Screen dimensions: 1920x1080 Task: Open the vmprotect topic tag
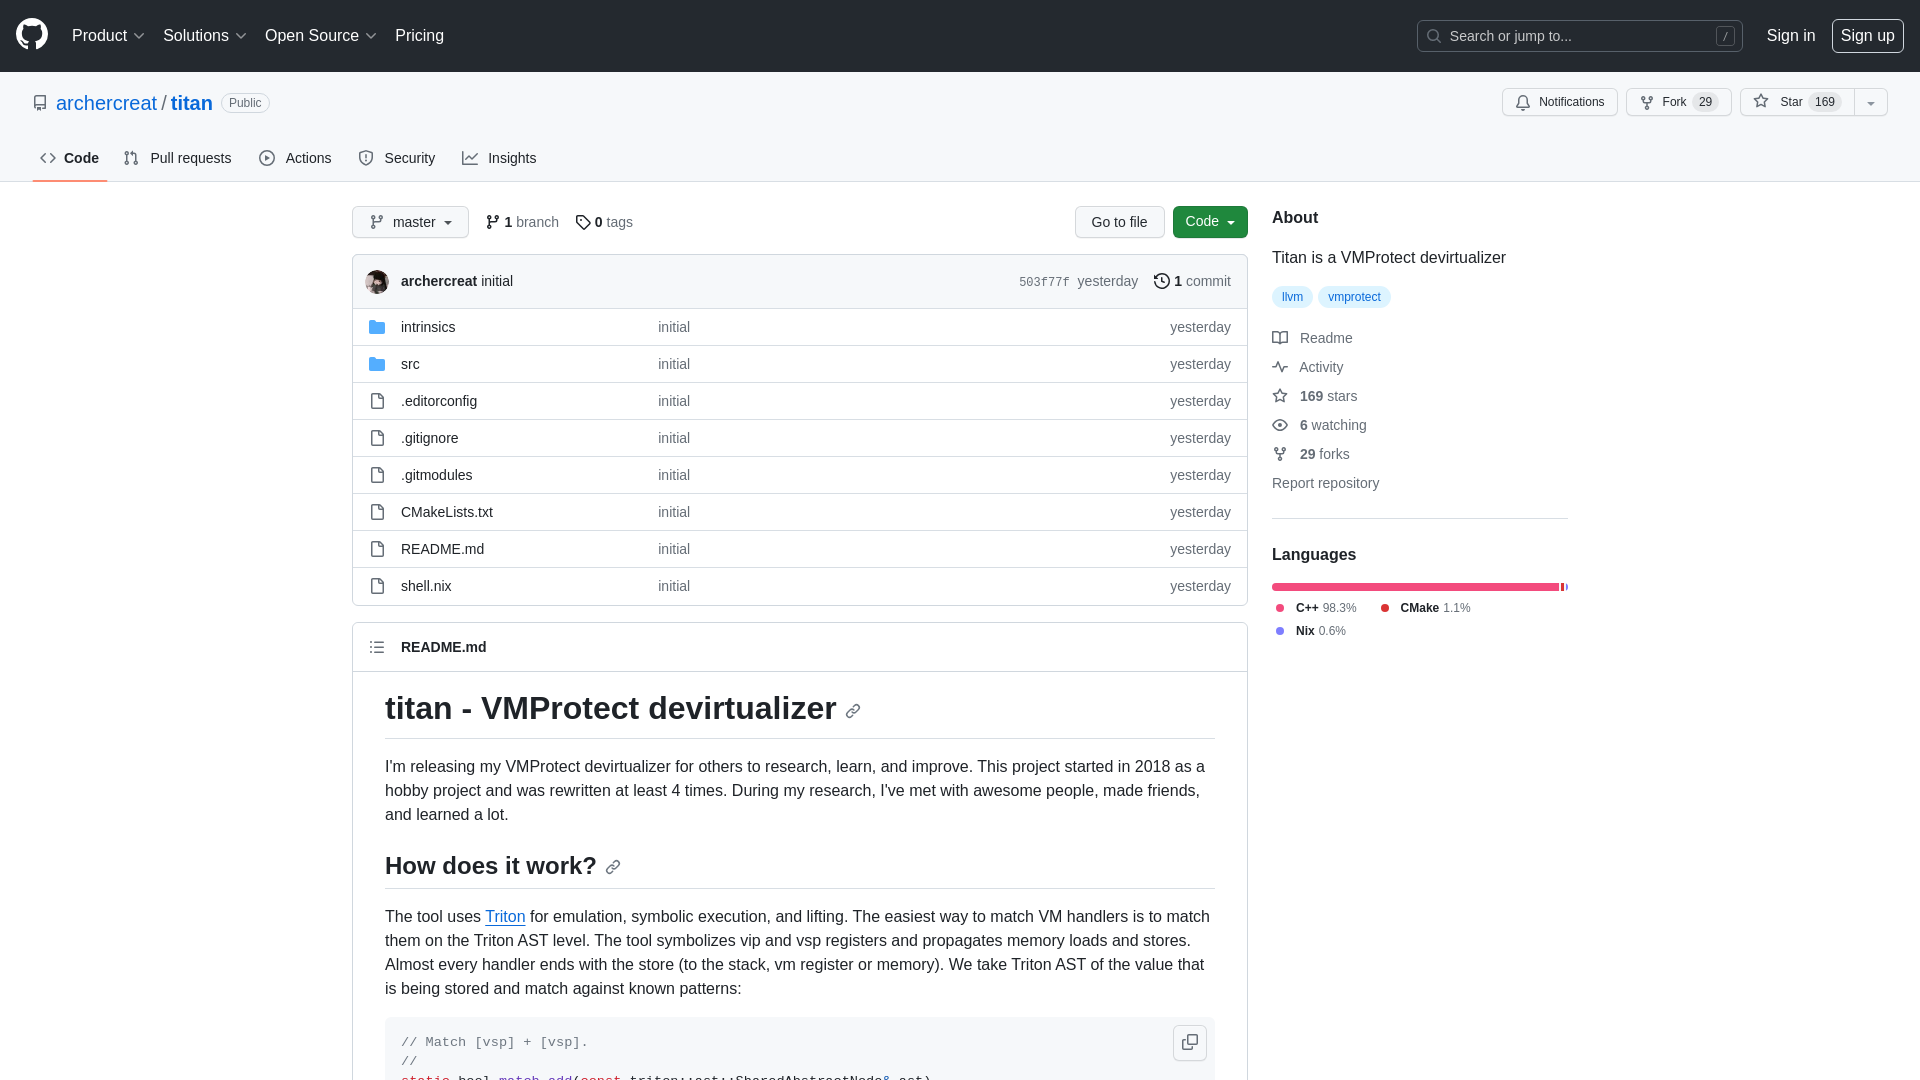click(1354, 297)
